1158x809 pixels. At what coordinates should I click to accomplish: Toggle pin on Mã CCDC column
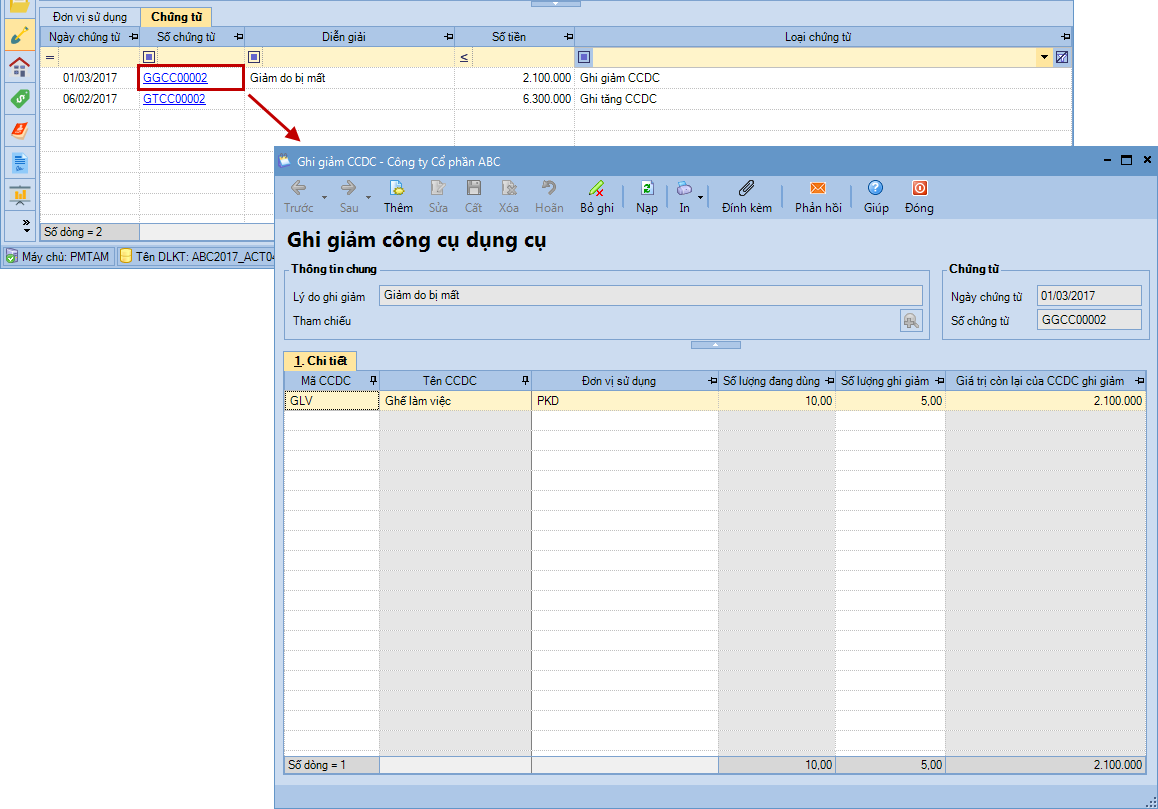coord(373,381)
